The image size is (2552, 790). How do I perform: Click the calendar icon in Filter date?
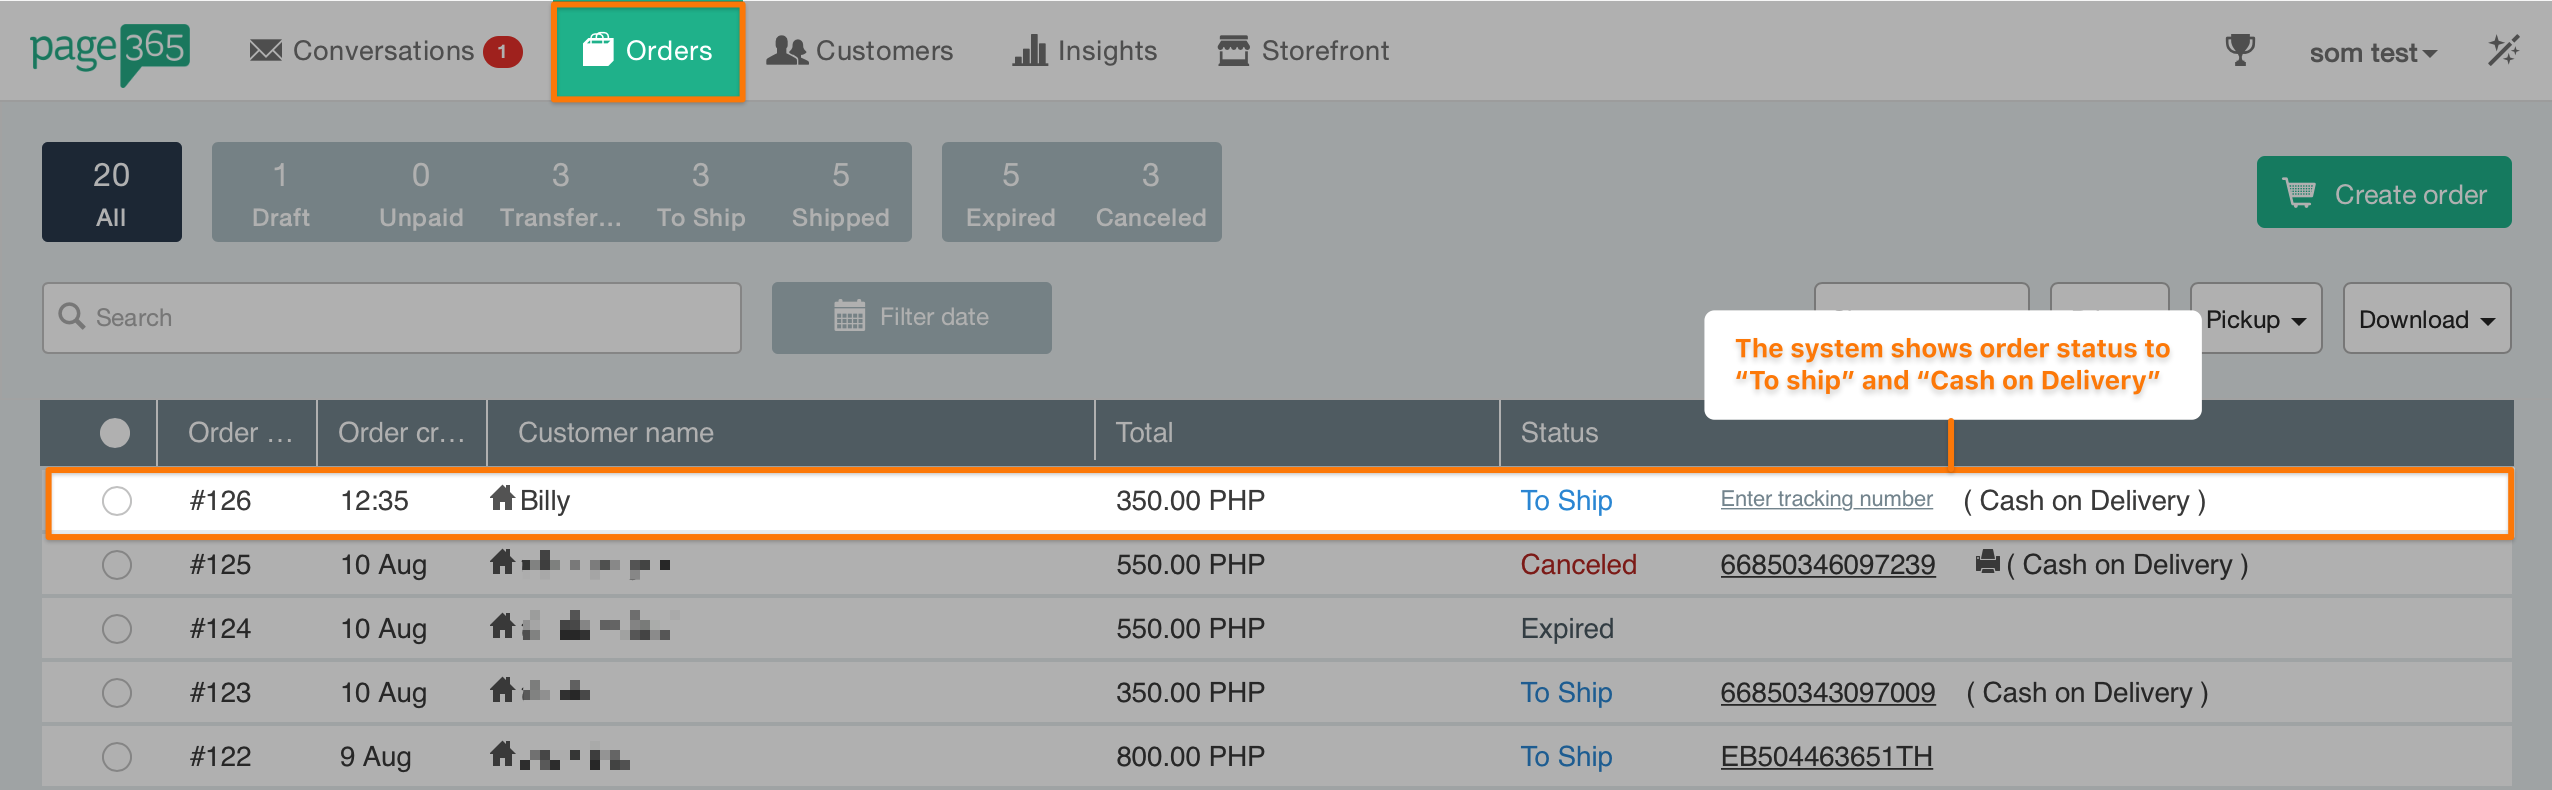pos(849,317)
